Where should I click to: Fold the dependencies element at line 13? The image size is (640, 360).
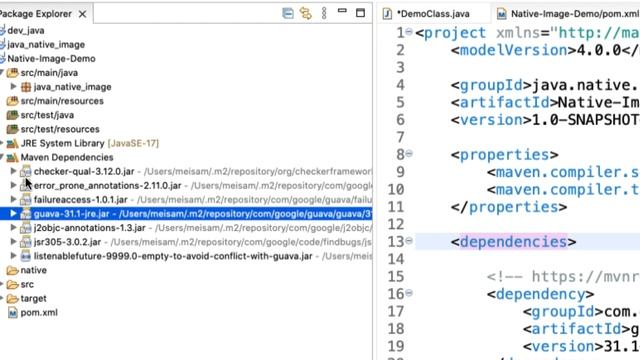click(x=409, y=241)
